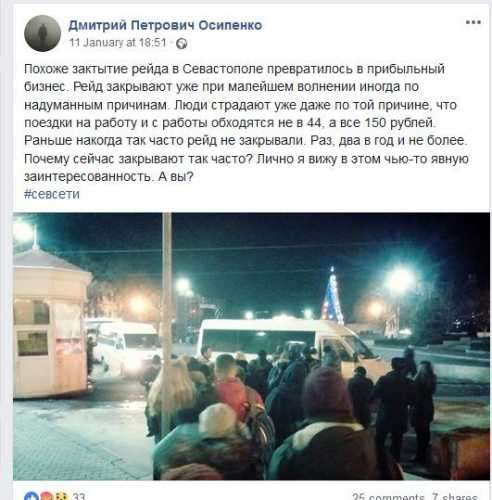
Task: Open the 33 reactions count
Action: (78, 497)
